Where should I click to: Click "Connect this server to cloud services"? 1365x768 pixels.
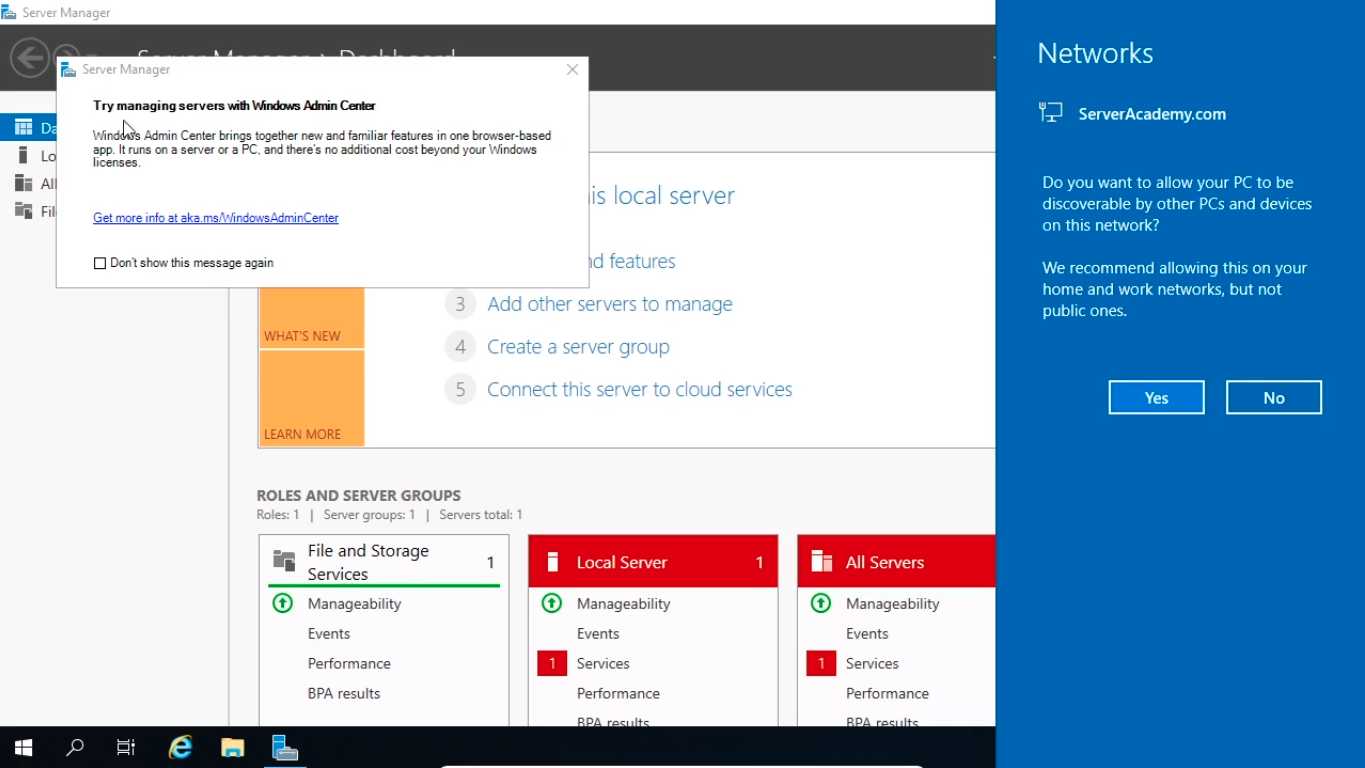(x=639, y=390)
